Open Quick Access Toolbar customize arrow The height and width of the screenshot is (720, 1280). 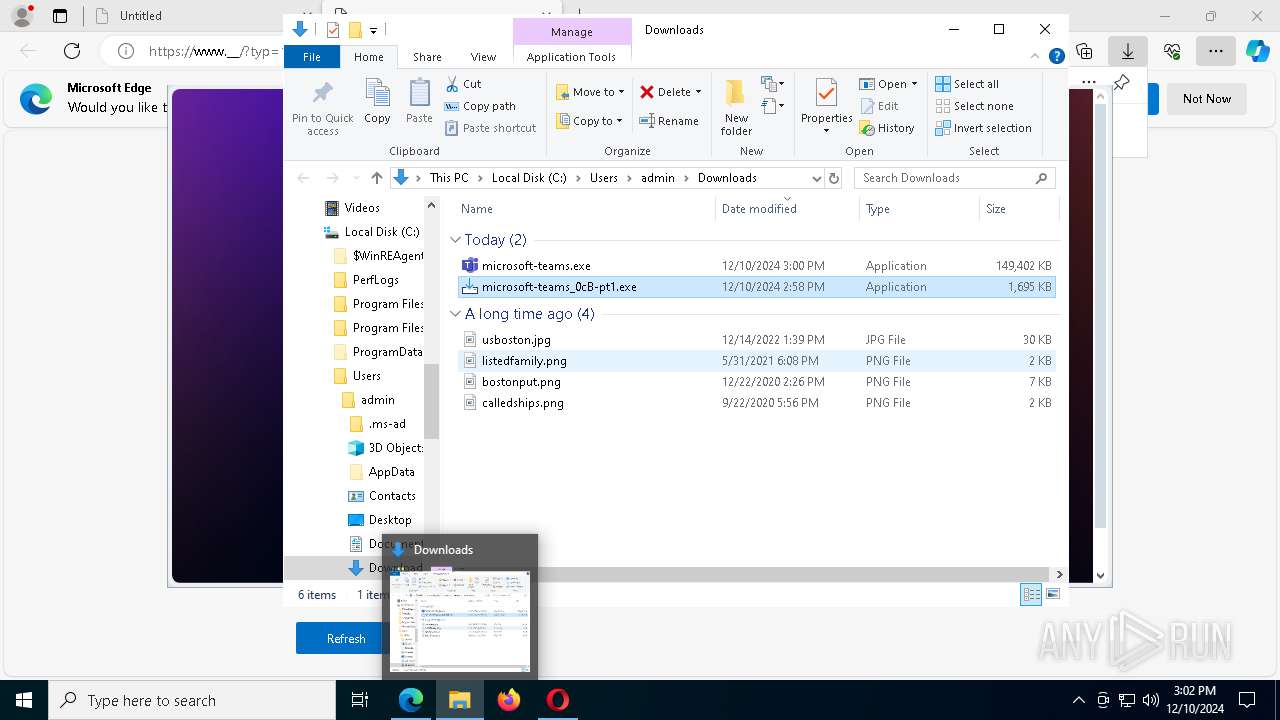pos(373,30)
